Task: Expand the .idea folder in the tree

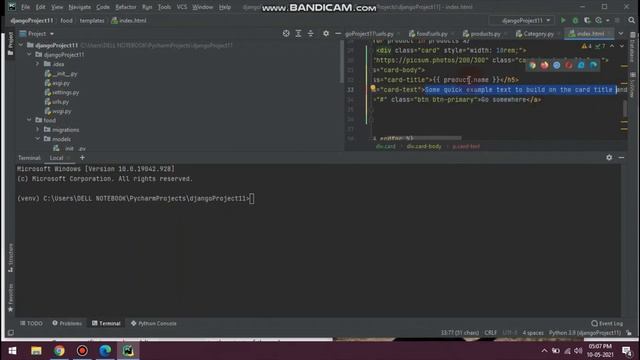Action: click(x=37, y=64)
